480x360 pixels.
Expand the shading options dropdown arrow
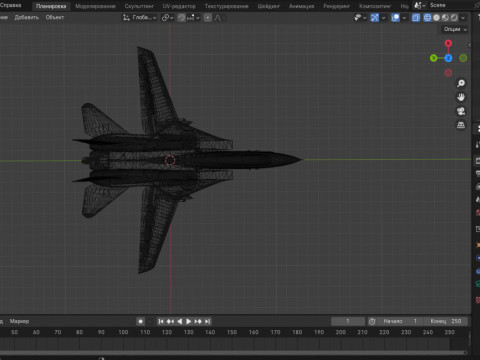[x=463, y=18]
